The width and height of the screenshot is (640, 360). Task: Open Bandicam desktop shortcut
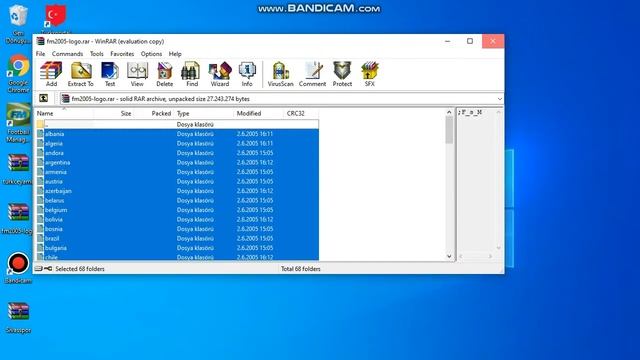[x=18, y=268]
